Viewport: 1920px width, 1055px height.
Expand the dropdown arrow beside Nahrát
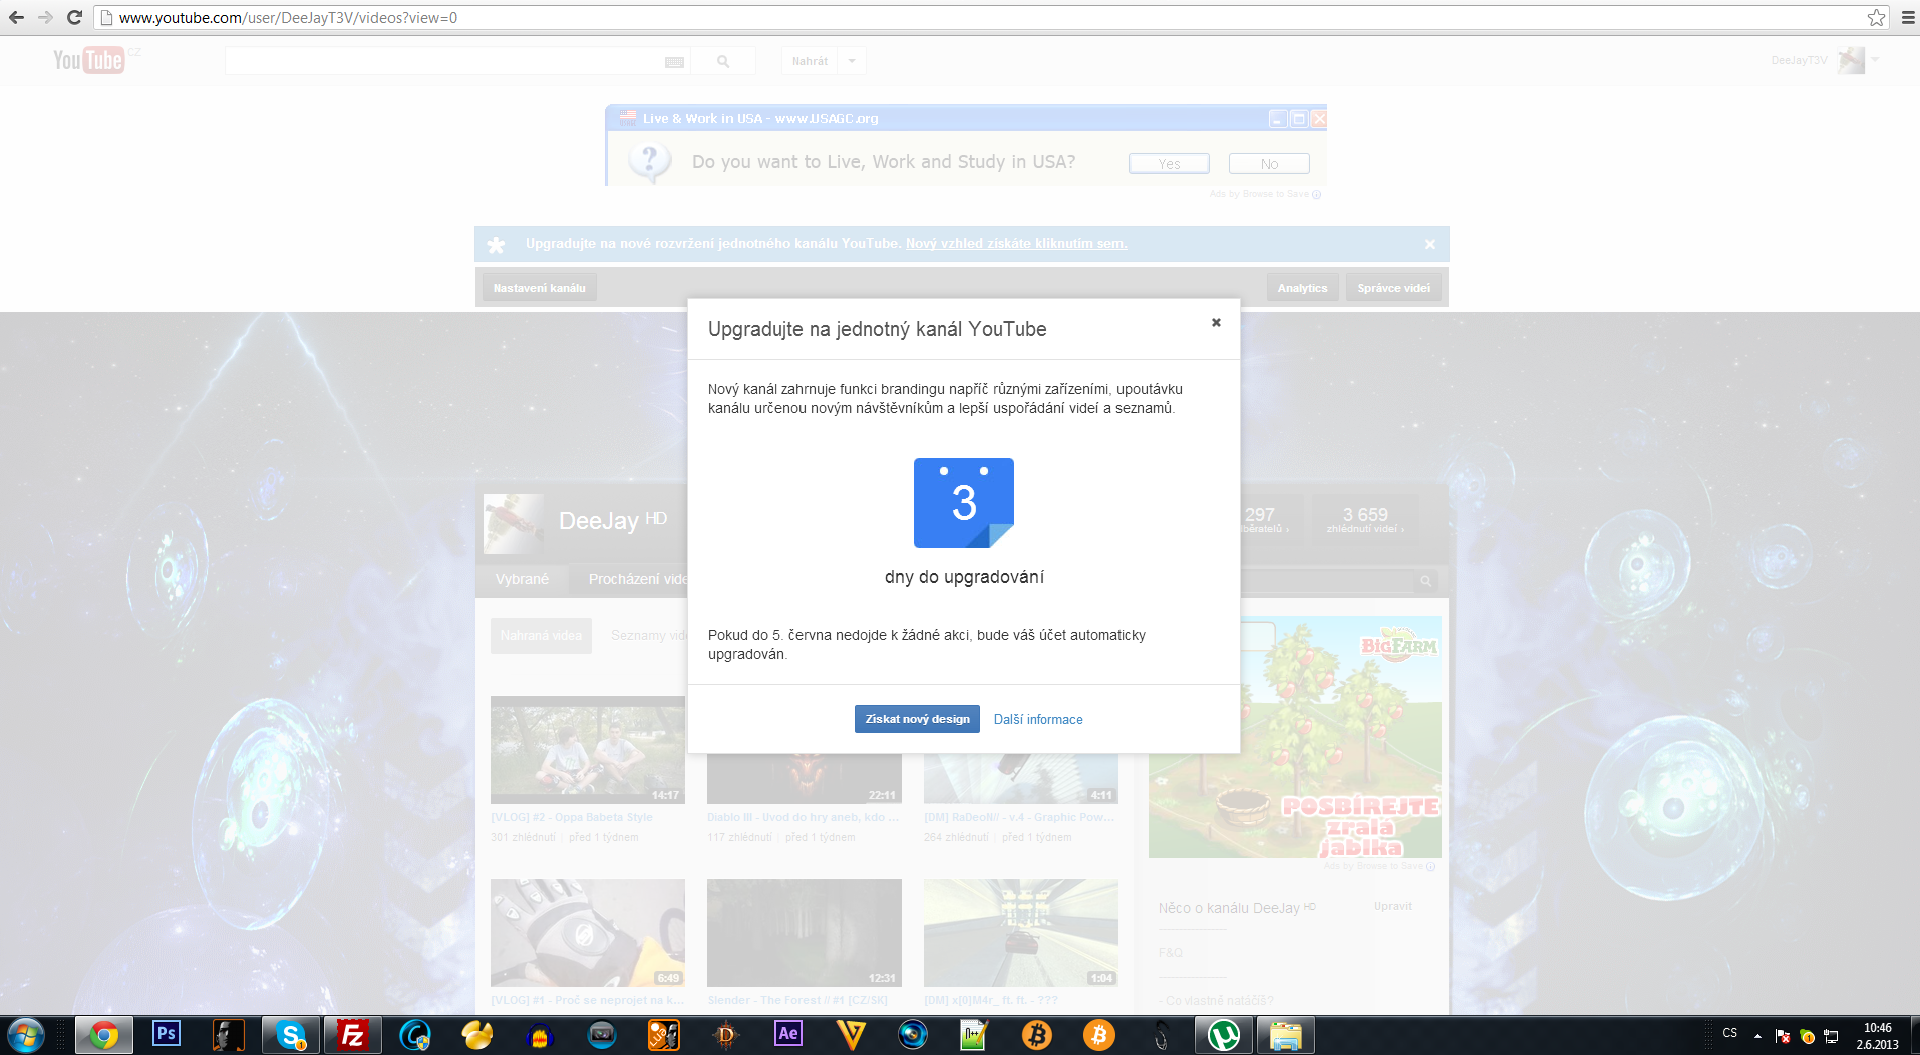(852, 61)
